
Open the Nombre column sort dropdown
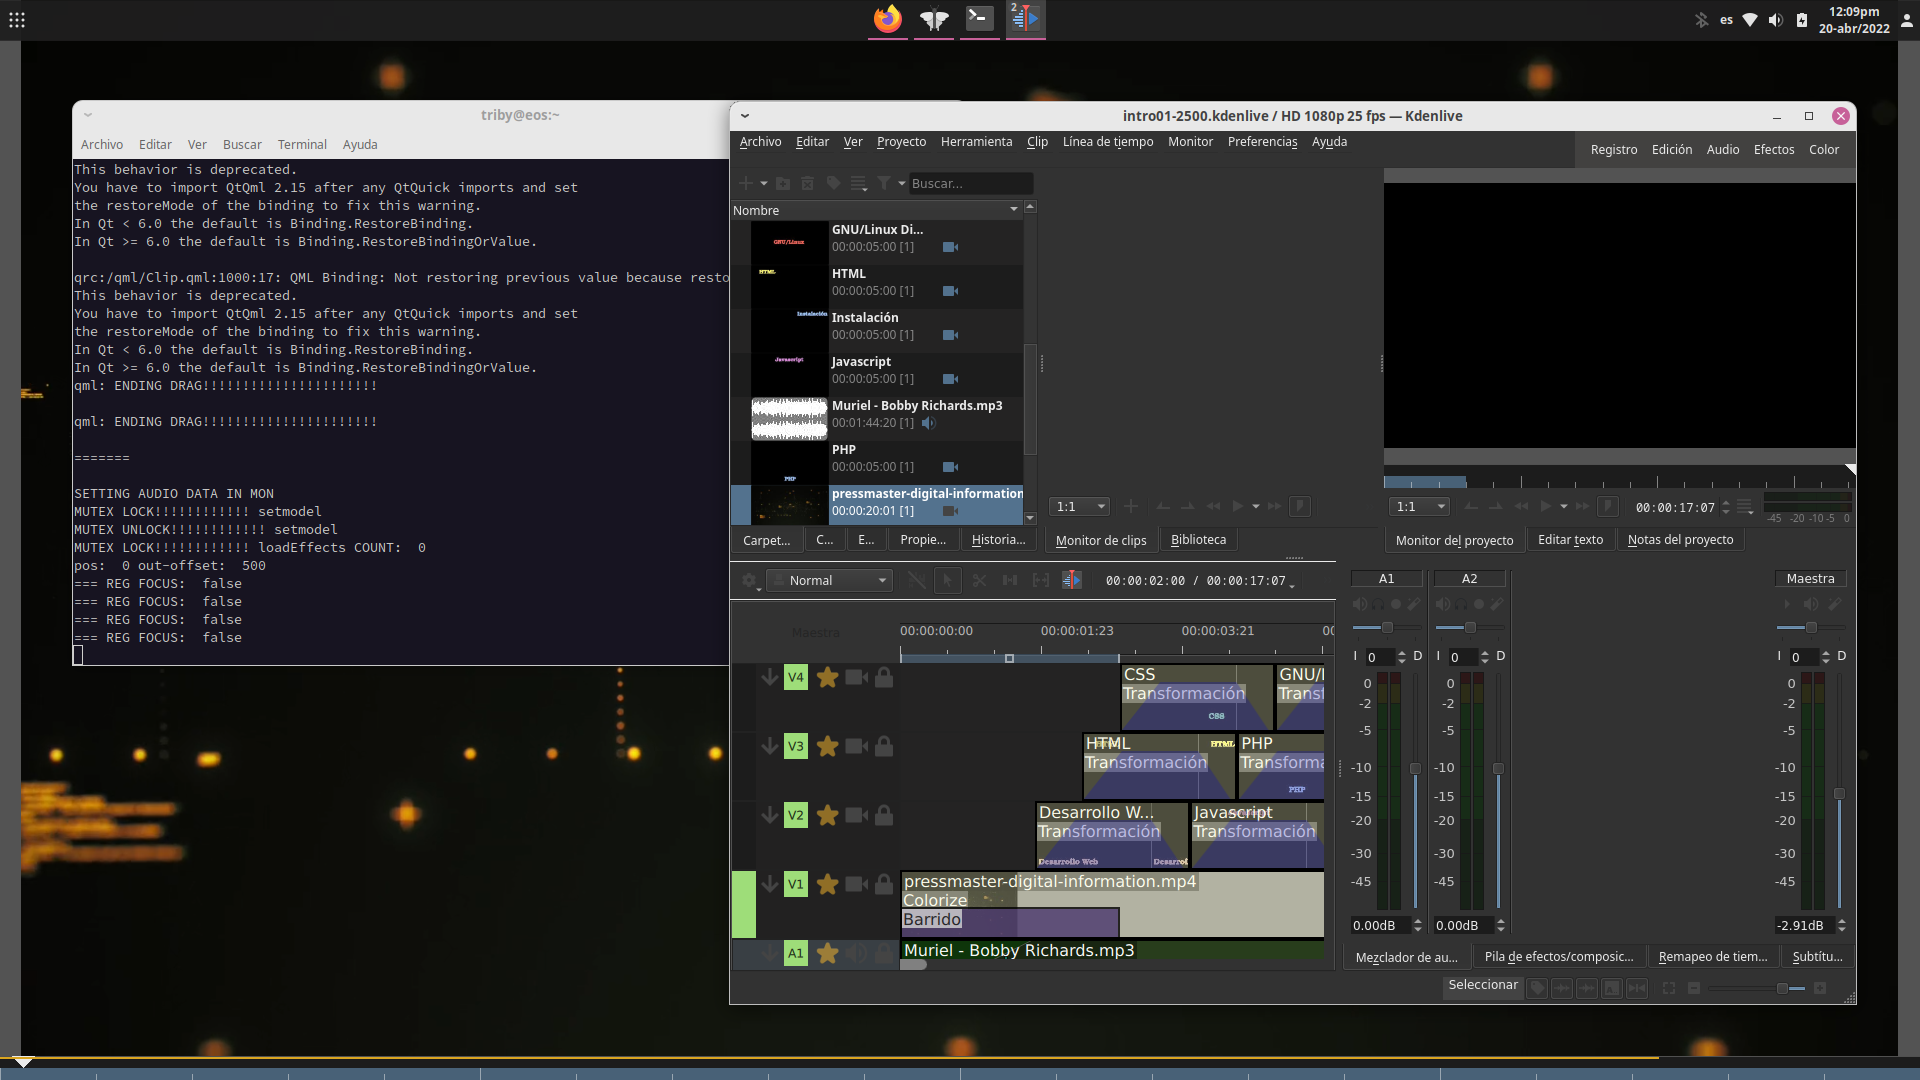point(1014,210)
